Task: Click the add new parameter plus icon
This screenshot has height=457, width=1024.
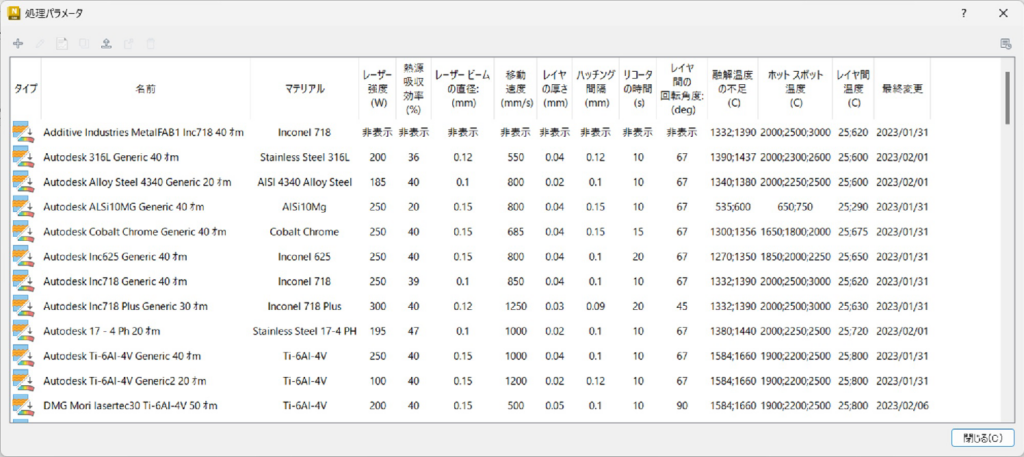Action: [18, 44]
